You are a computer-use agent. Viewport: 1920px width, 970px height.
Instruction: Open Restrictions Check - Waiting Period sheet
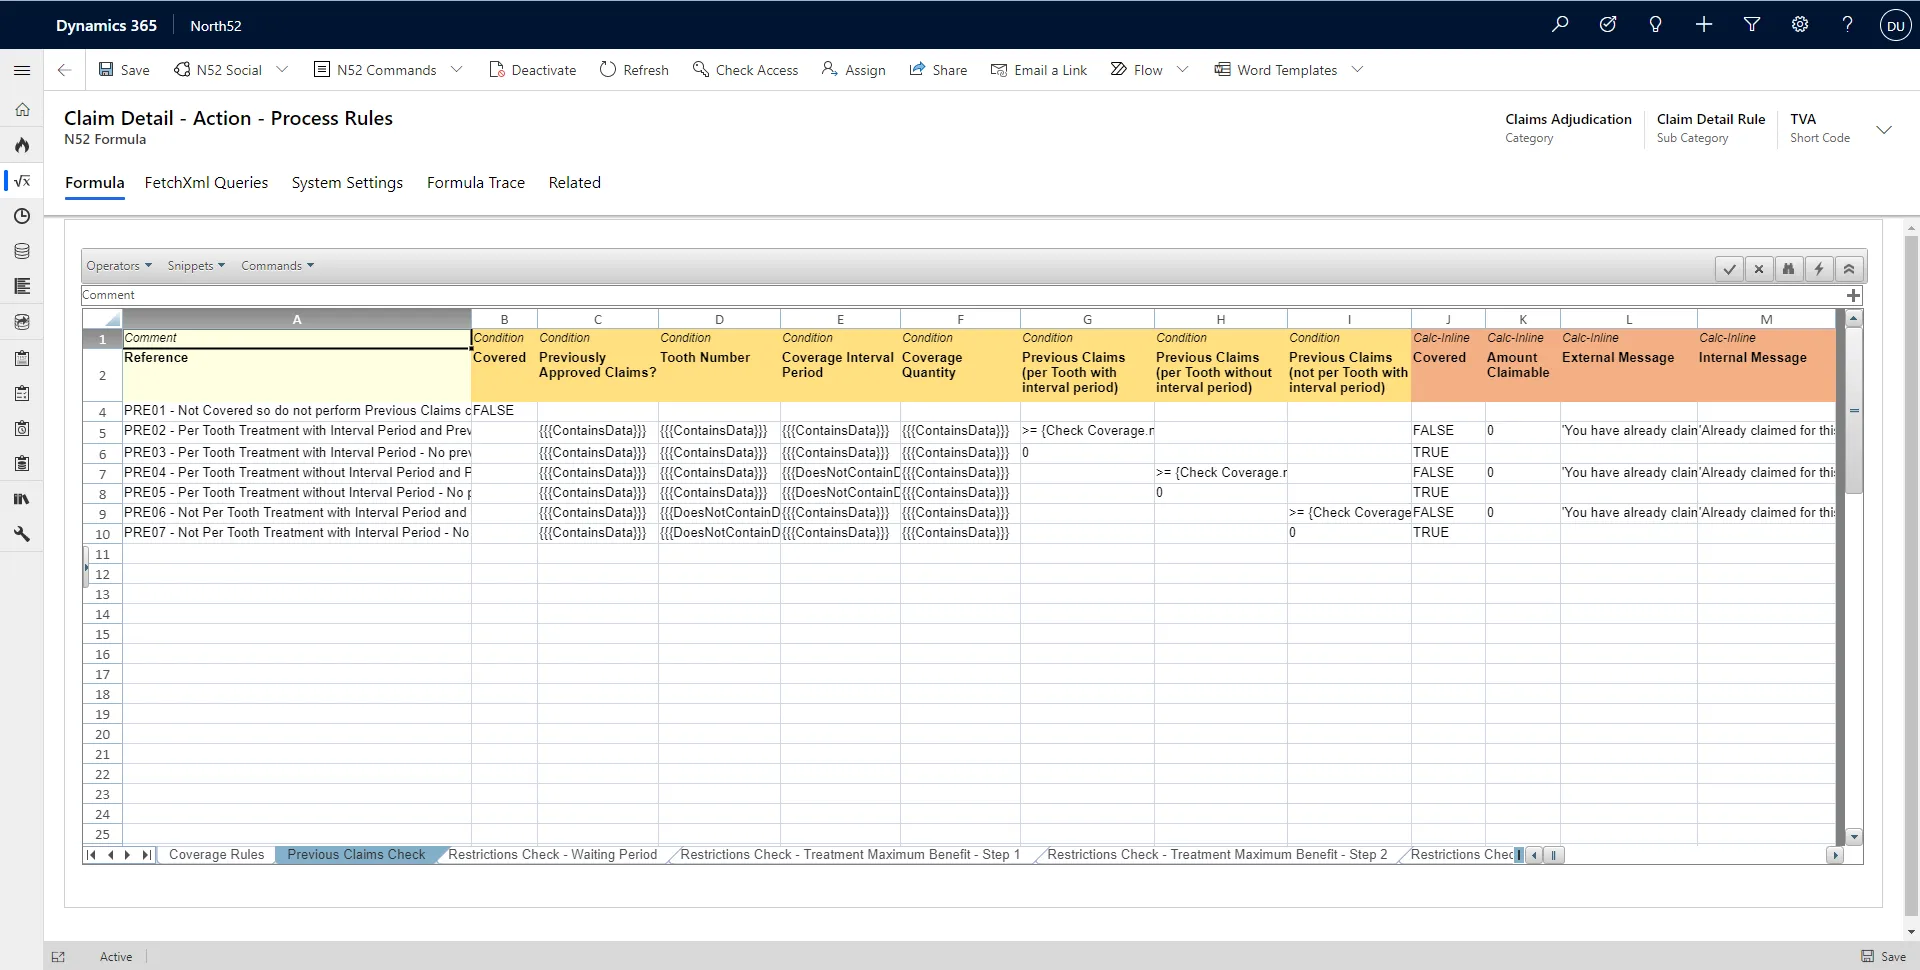[x=552, y=855]
